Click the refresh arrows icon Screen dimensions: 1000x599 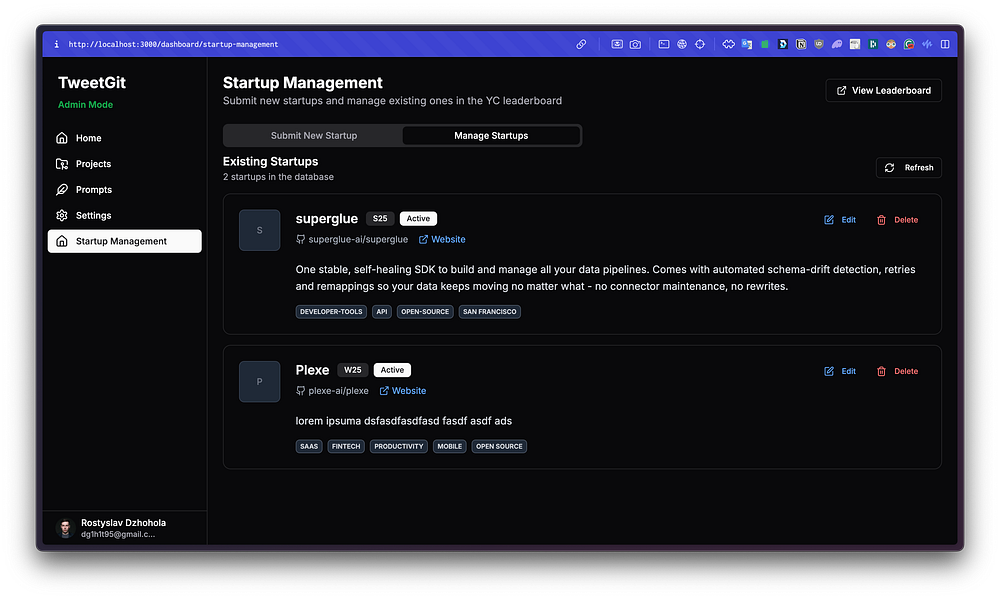[889, 168]
